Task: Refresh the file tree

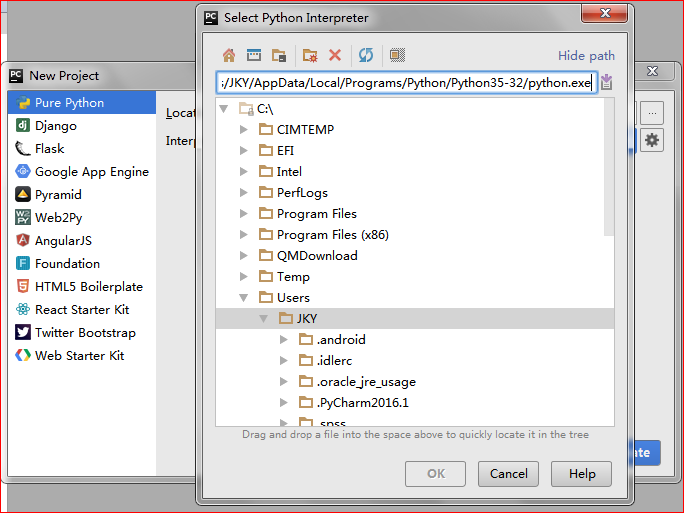Action: [x=366, y=55]
